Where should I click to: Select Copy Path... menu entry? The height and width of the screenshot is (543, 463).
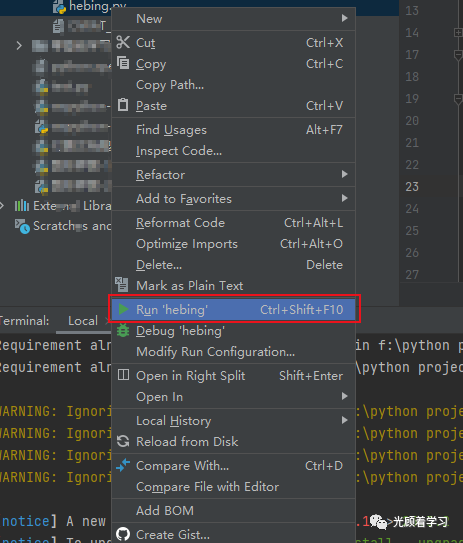(x=234, y=85)
